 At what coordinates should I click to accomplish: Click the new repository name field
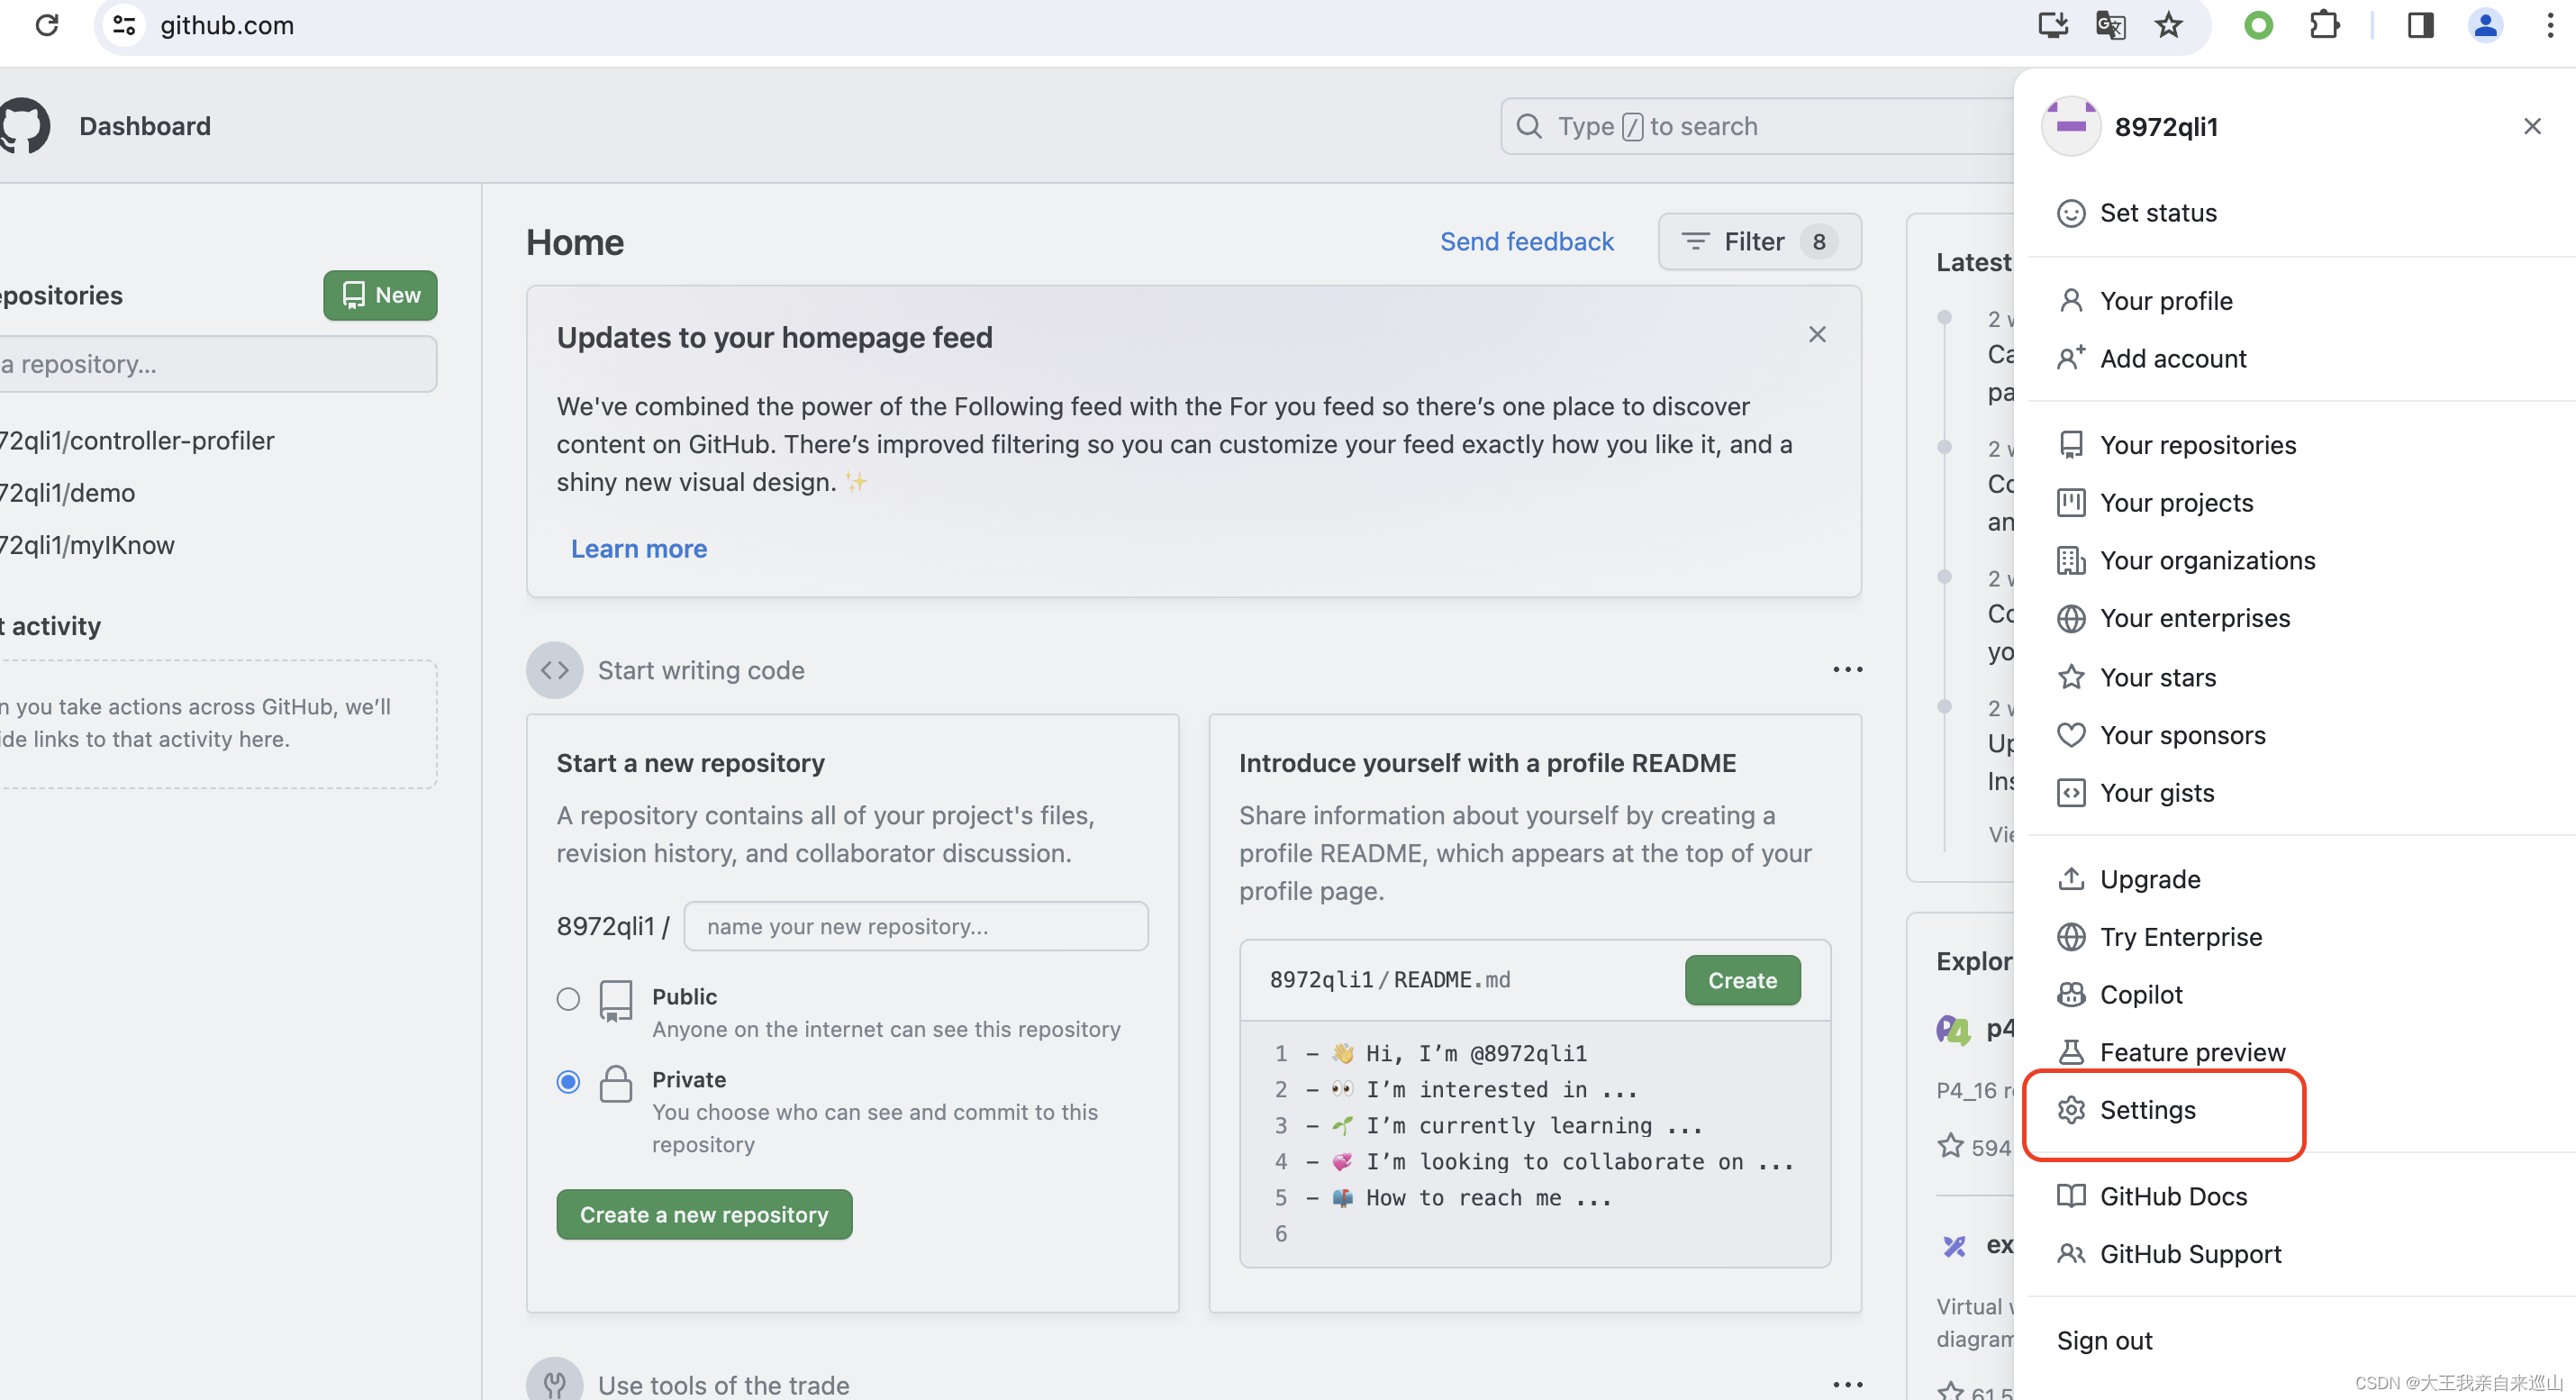coord(915,926)
